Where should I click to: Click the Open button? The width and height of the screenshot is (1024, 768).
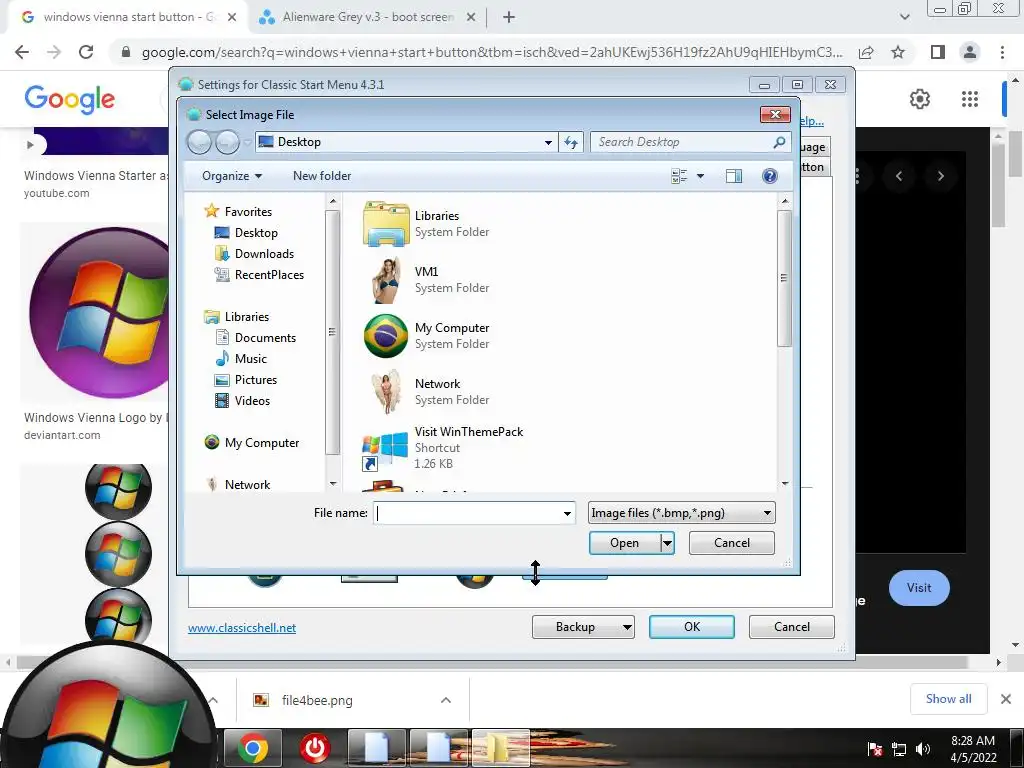tap(624, 543)
